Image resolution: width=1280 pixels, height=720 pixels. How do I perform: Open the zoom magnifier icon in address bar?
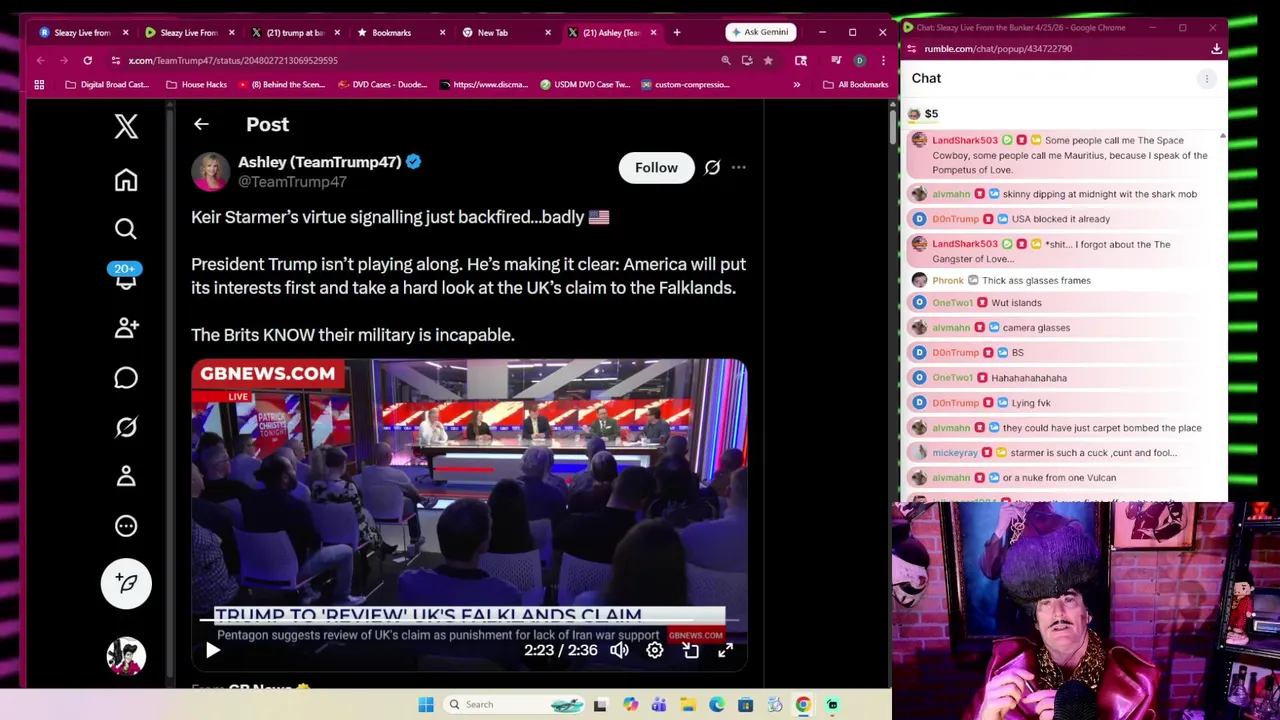coord(726,60)
